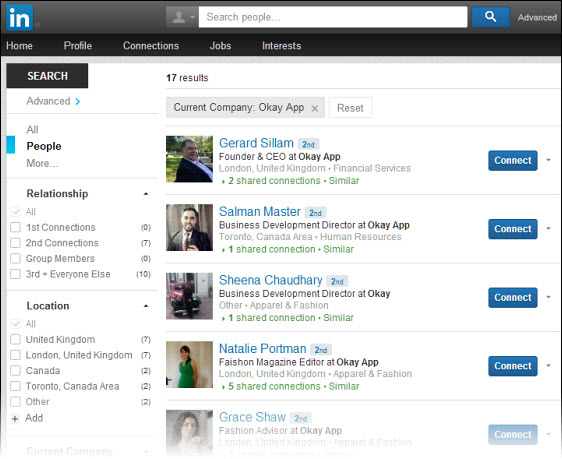Image resolution: width=562 pixels, height=459 pixels.
Task: Check the 2nd Connections filter
Action: pos(15,243)
